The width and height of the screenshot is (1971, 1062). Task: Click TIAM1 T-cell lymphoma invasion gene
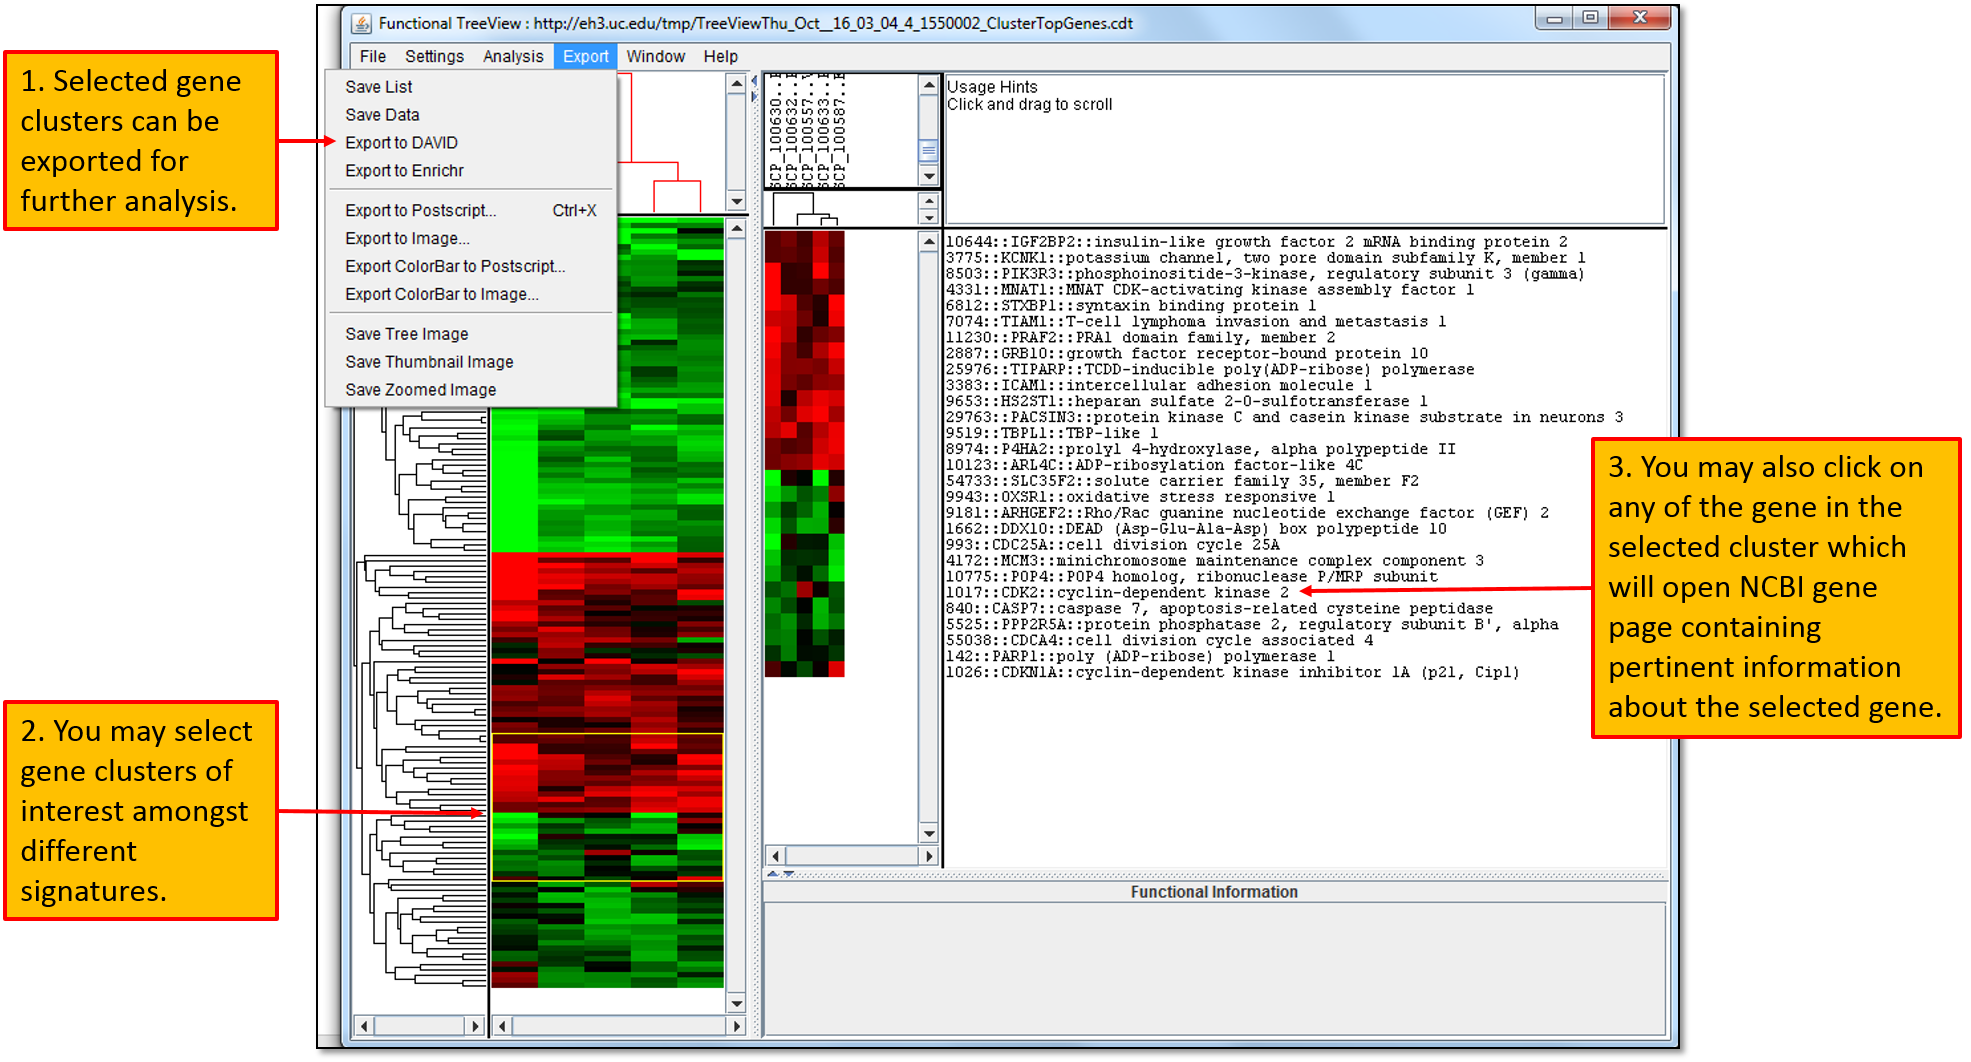pos(1196,322)
